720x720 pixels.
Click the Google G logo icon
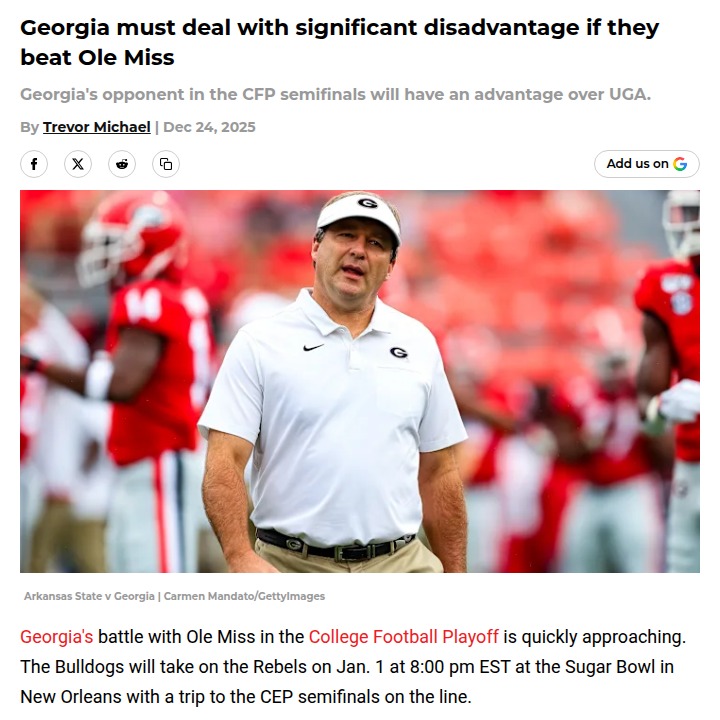pyautogui.click(x=680, y=164)
